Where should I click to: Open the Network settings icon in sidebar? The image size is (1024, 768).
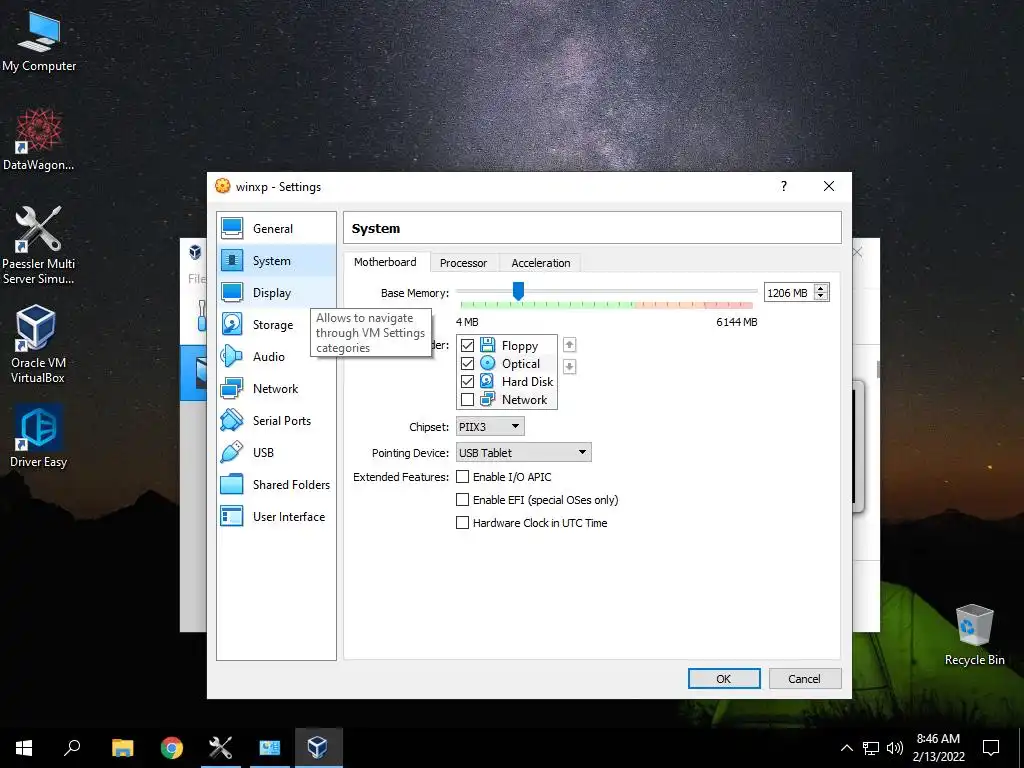[x=232, y=389]
